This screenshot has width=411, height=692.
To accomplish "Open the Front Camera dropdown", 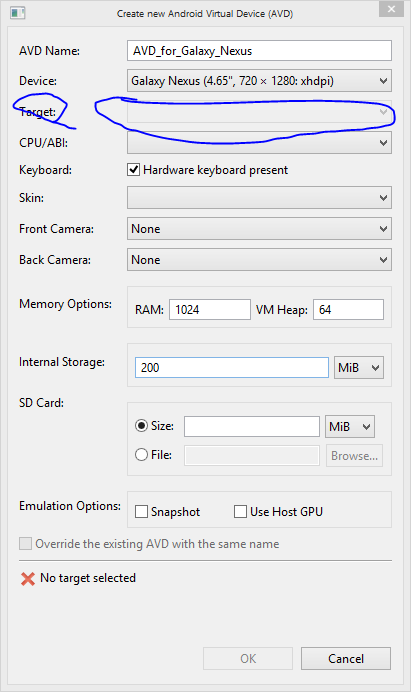I will tap(259, 229).
